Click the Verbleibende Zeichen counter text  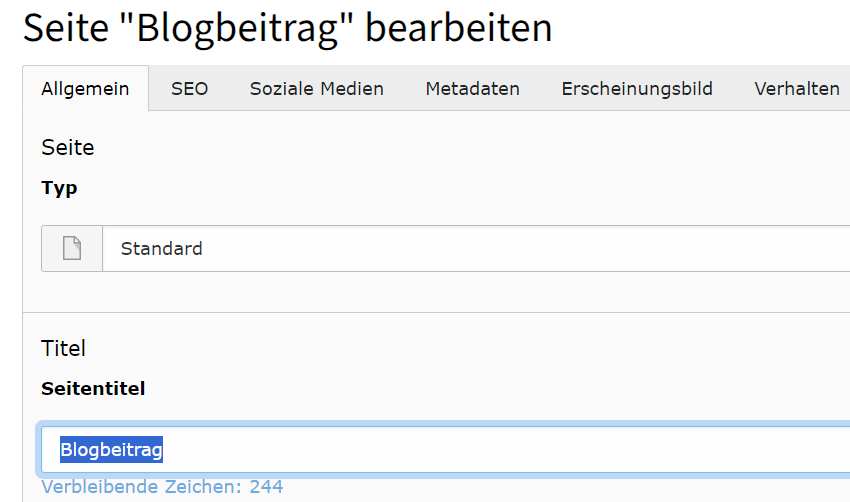[162, 487]
